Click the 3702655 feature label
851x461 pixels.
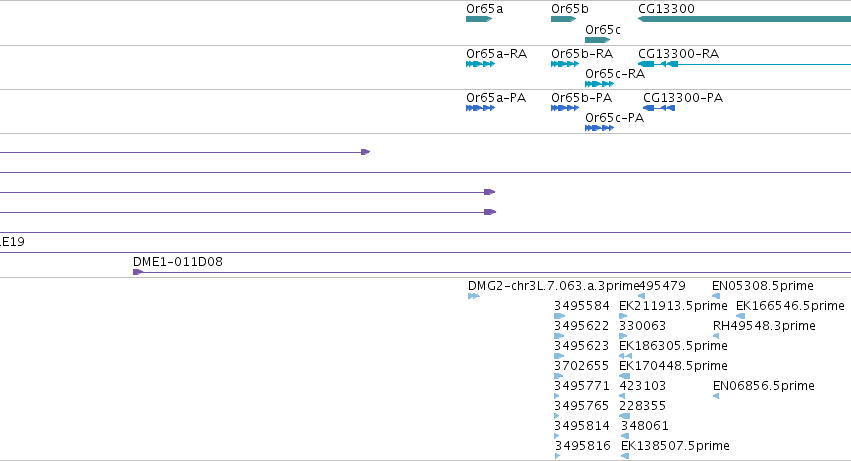tap(582, 366)
